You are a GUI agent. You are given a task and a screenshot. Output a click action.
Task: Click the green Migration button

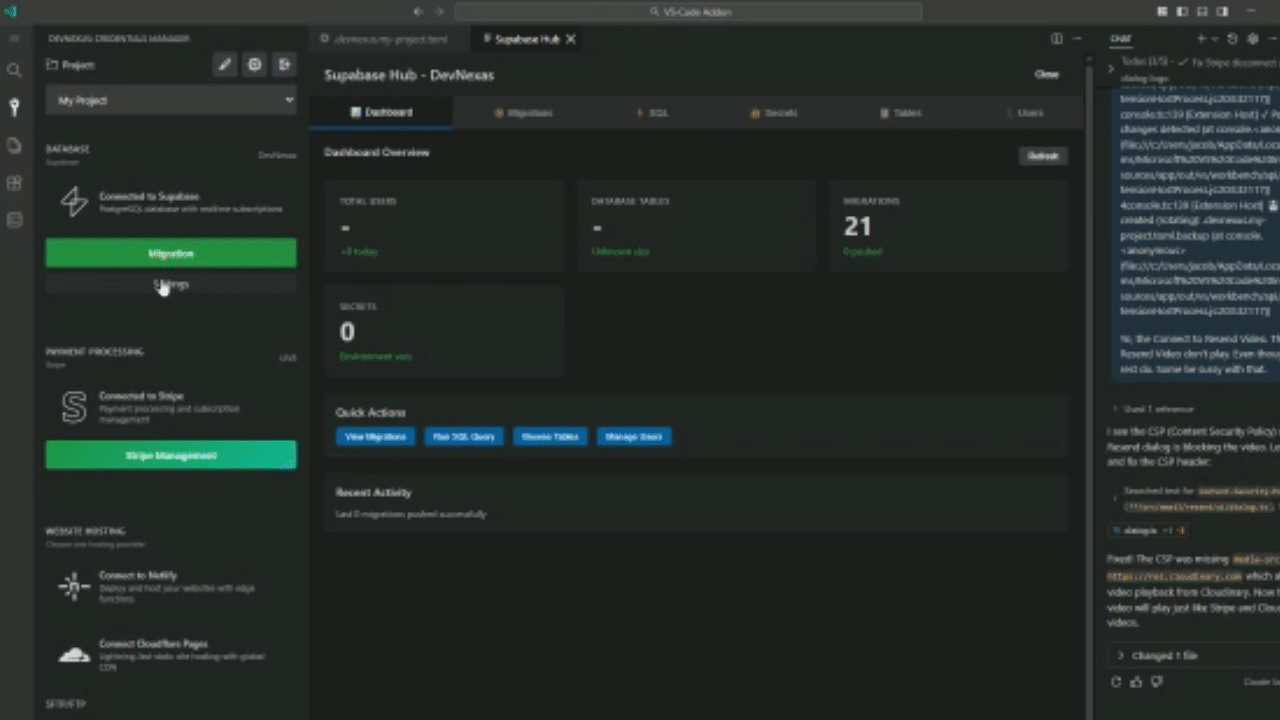171,253
